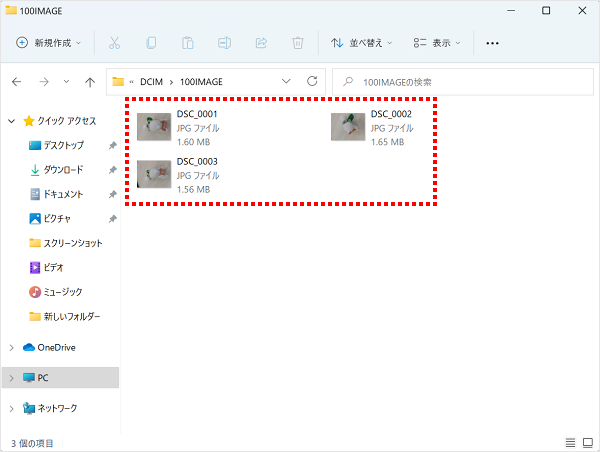Image resolution: width=600 pixels, height=452 pixels.
Task: Expand the OneDrive tree node
Action: (x=11, y=347)
